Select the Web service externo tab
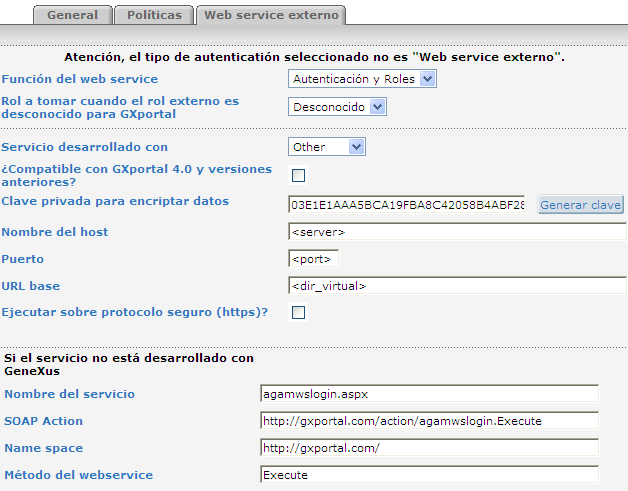 [270, 15]
